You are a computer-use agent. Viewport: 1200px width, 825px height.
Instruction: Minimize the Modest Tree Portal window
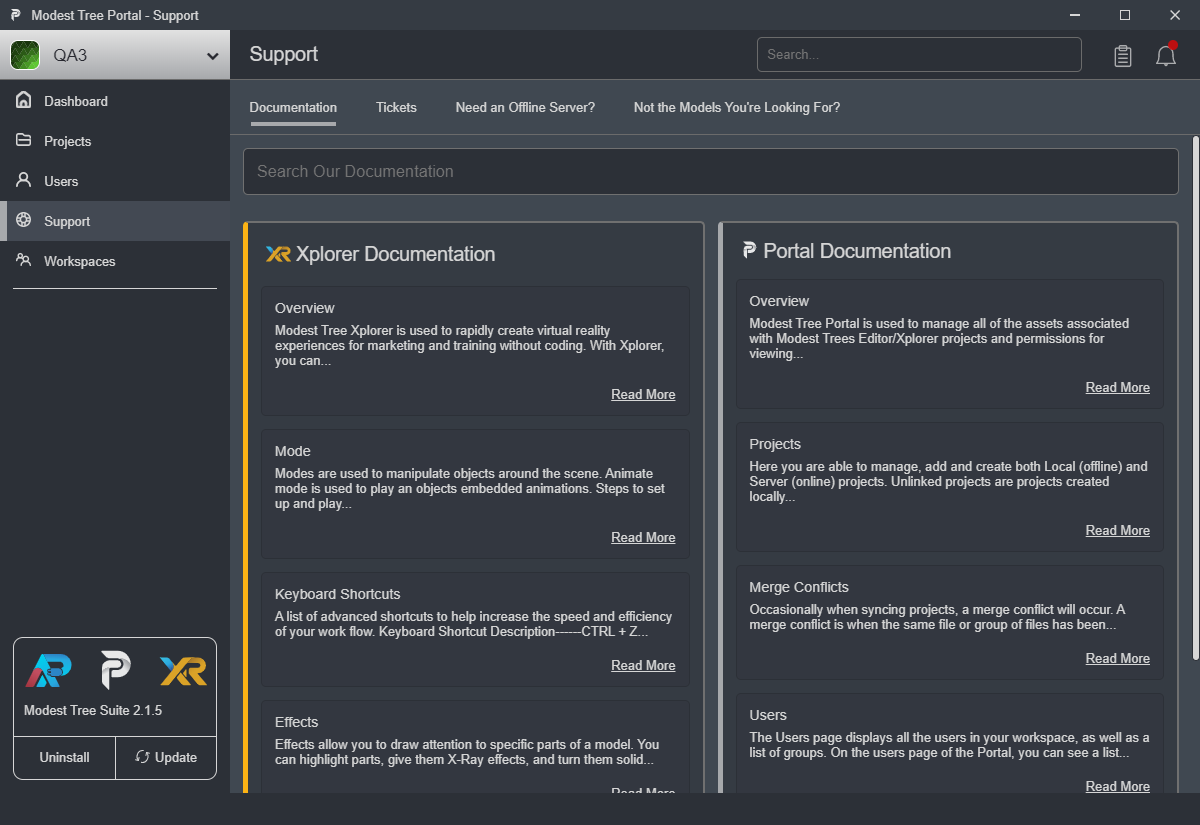pos(1075,15)
